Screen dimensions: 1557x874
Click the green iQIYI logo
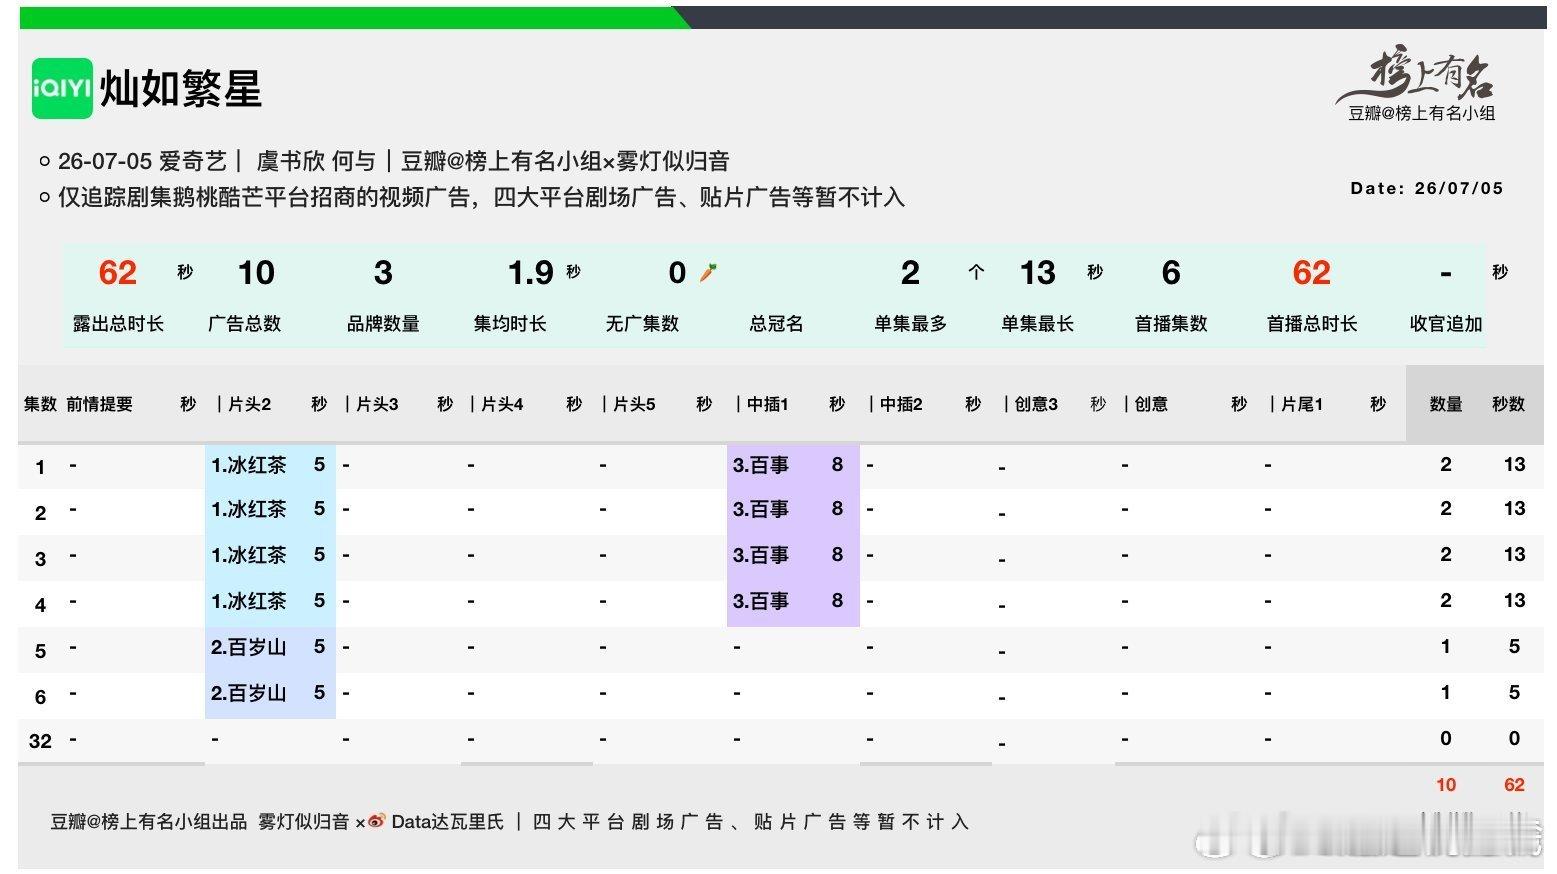tap(62, 88)
